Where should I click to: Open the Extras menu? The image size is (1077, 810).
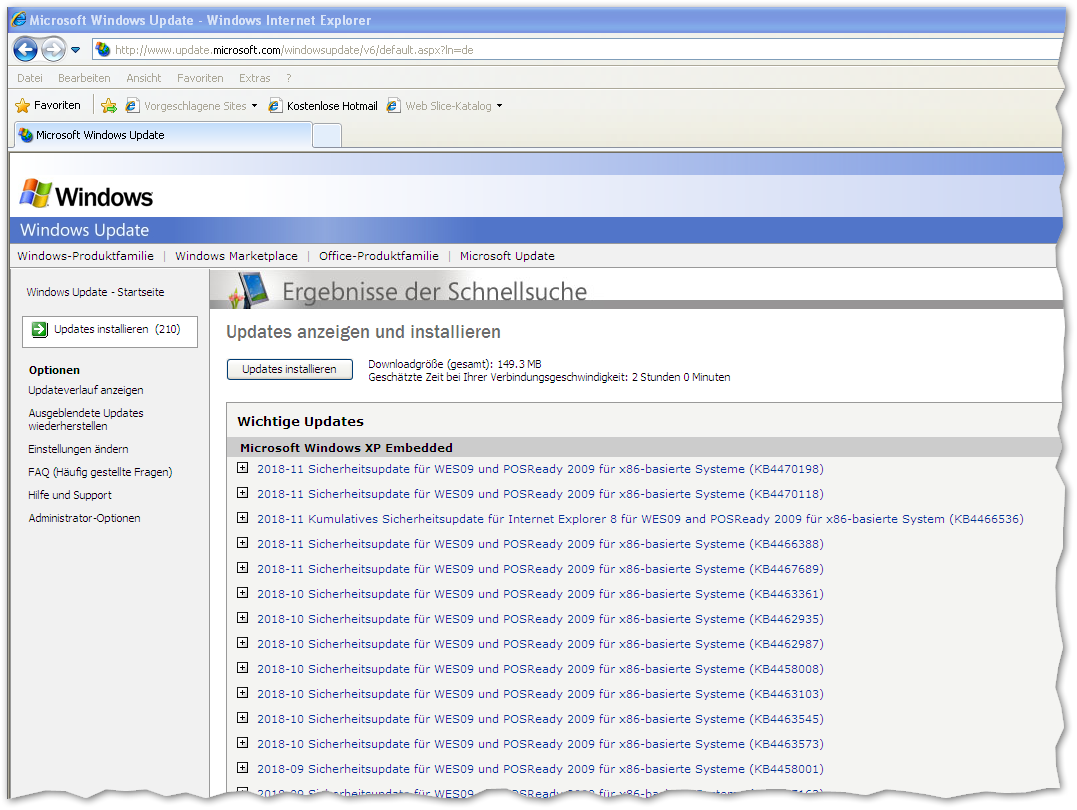point(254,78)
